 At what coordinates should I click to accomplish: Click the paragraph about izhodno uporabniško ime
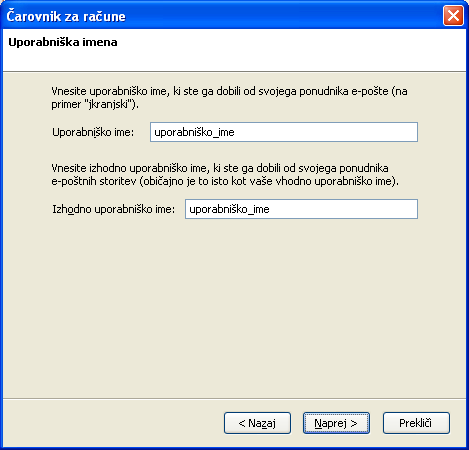[225, 175]
